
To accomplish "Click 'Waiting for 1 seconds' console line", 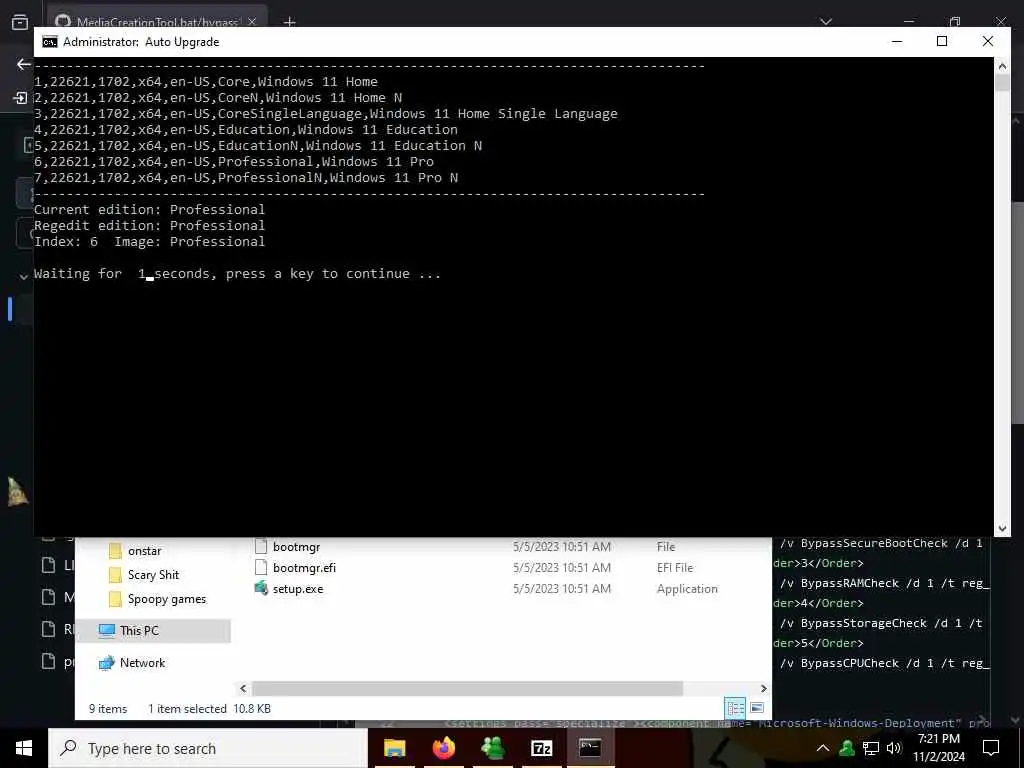I will click(238, 274).
